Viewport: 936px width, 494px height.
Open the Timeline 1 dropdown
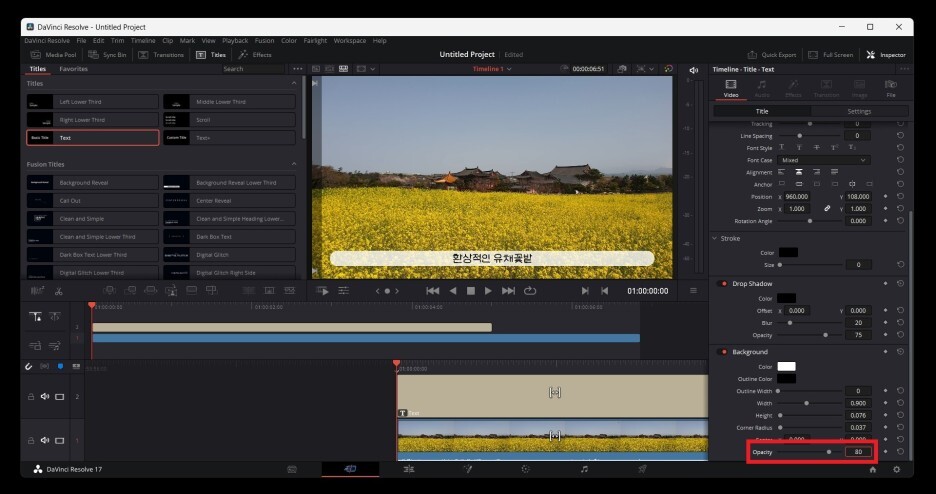pyautogui.click(x=492, y=69)
